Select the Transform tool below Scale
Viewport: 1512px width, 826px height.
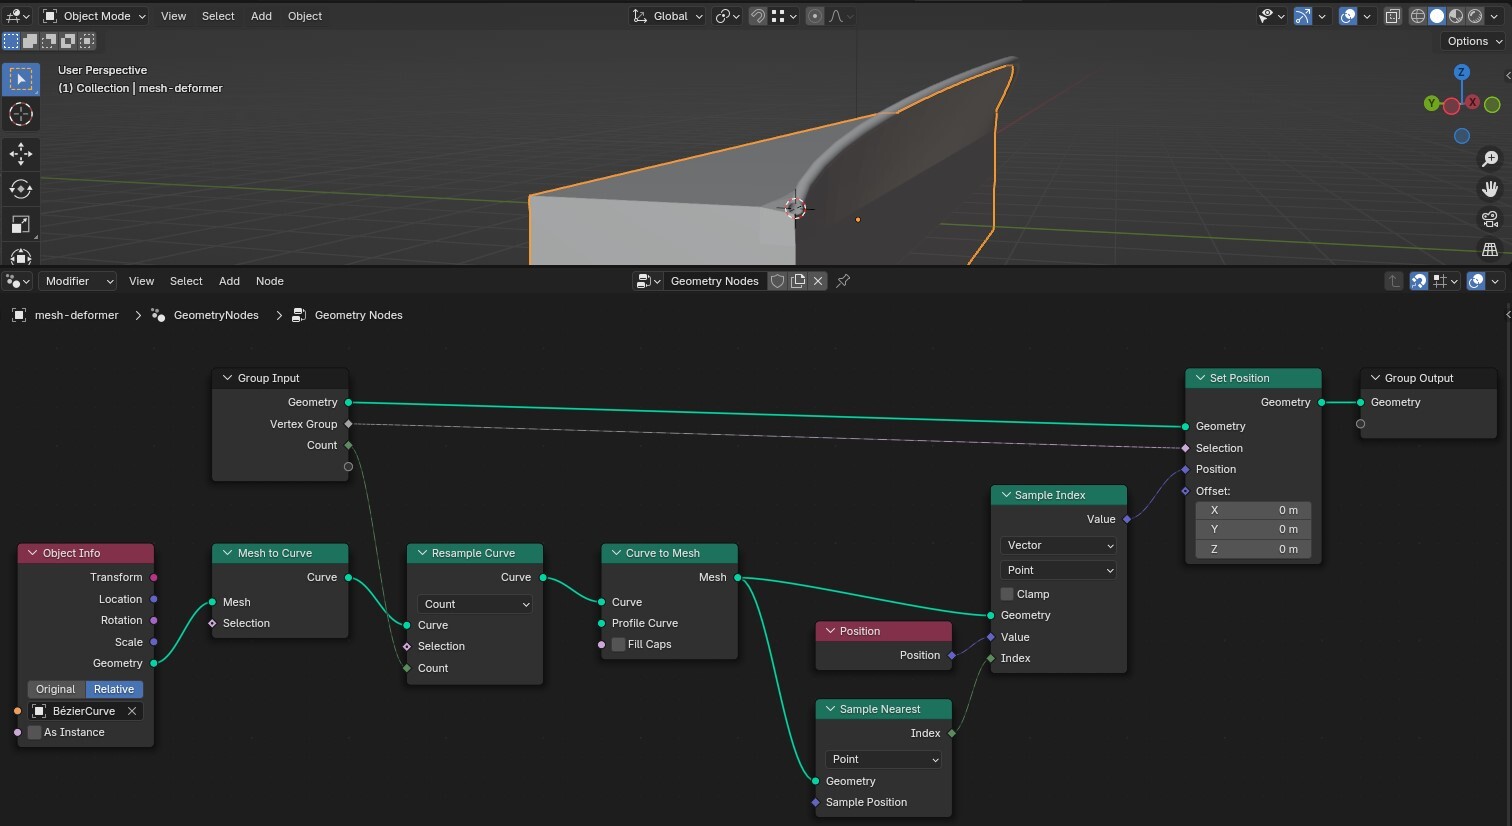tap(21, 257)
